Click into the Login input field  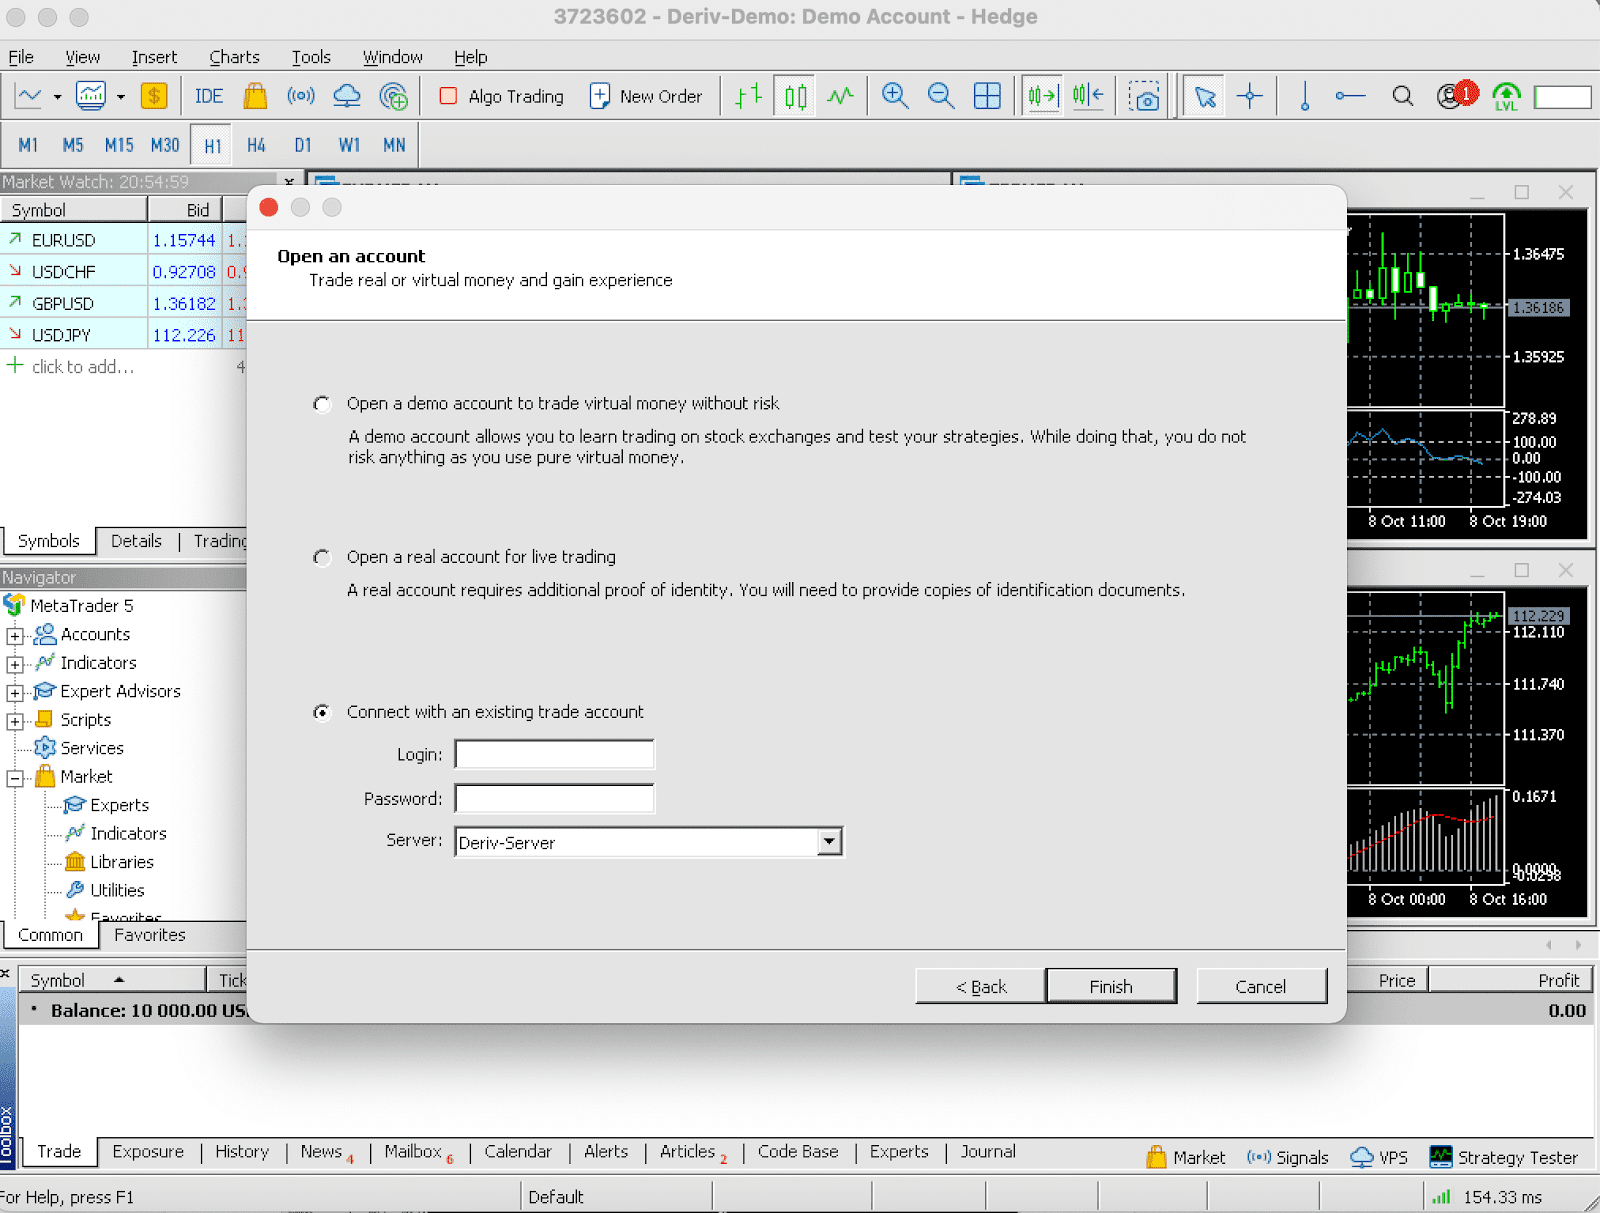(x=554, y=754)
